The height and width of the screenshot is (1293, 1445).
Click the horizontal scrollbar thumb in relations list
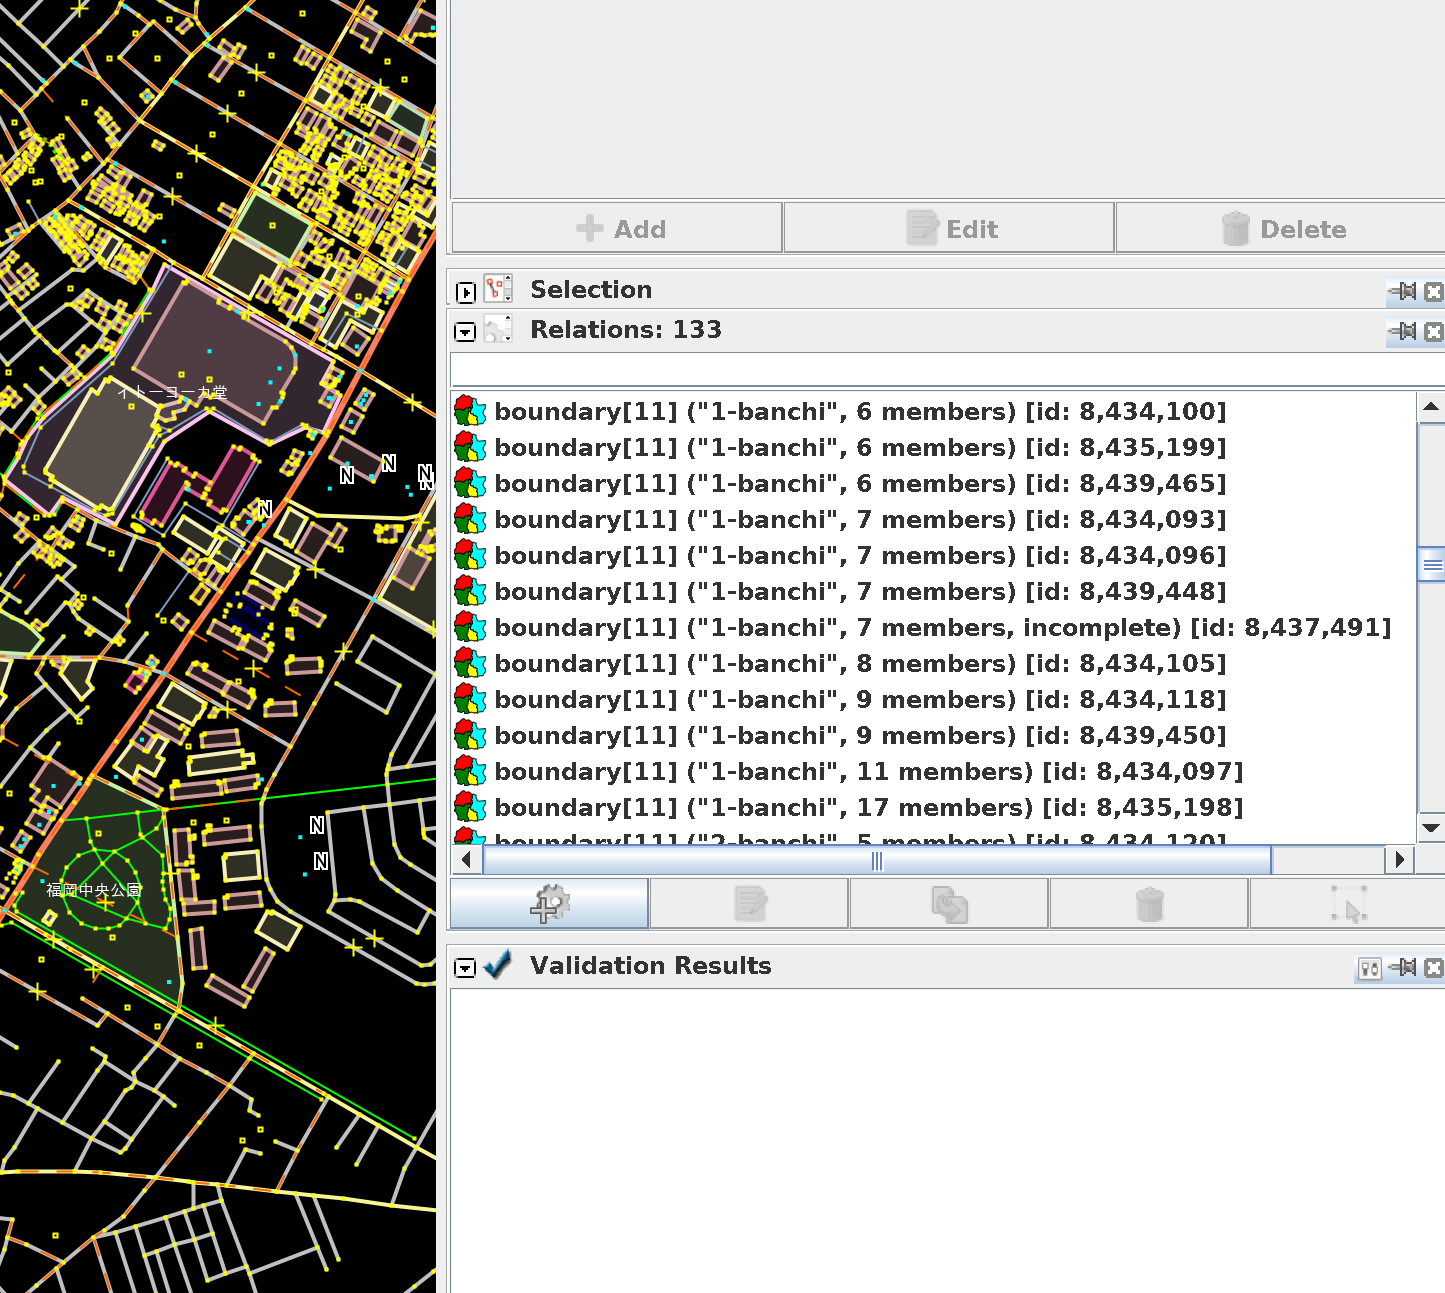point(876,860)
